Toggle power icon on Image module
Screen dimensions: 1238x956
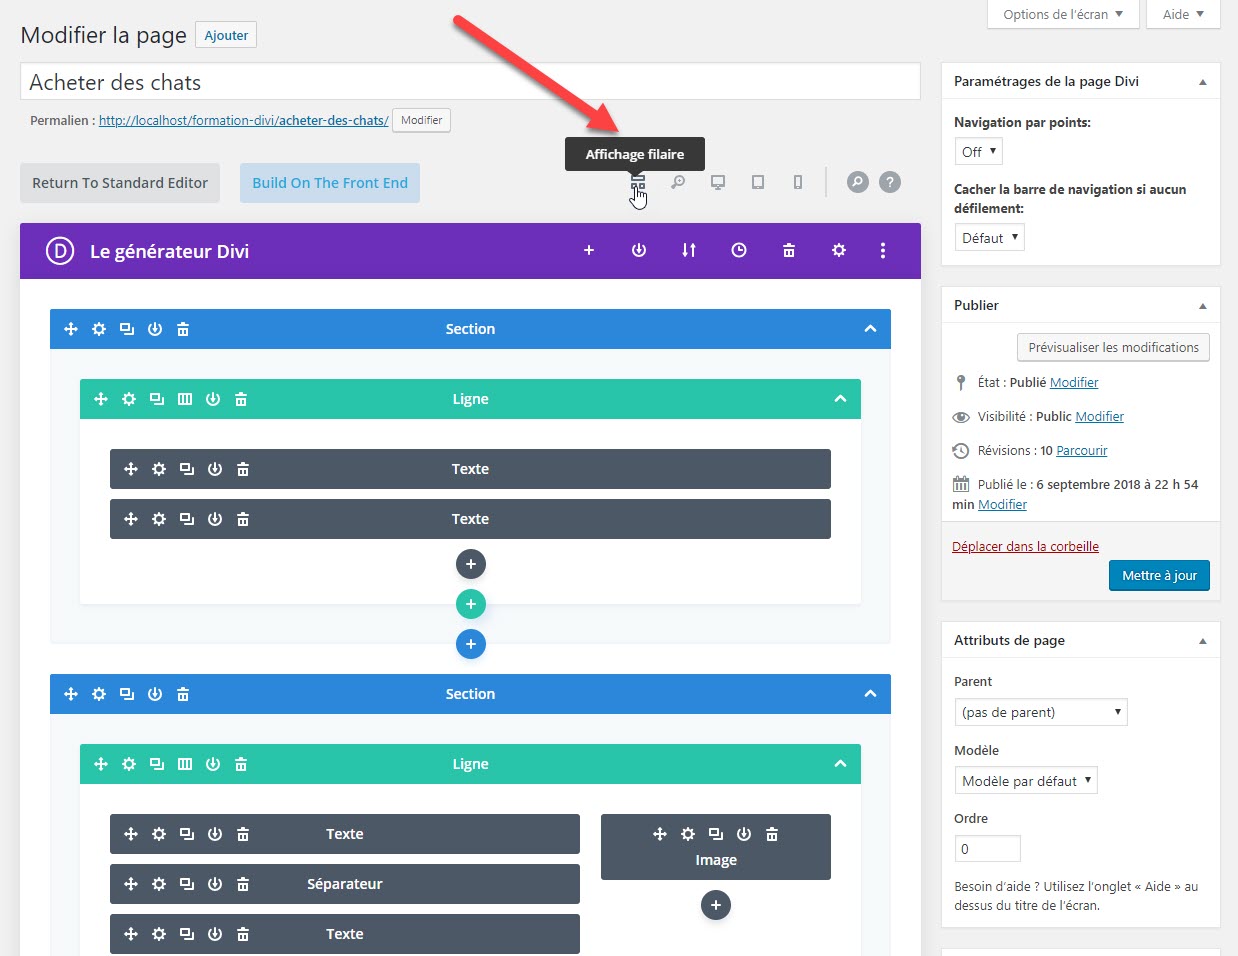pyautogui.click(x=744, y=834)
